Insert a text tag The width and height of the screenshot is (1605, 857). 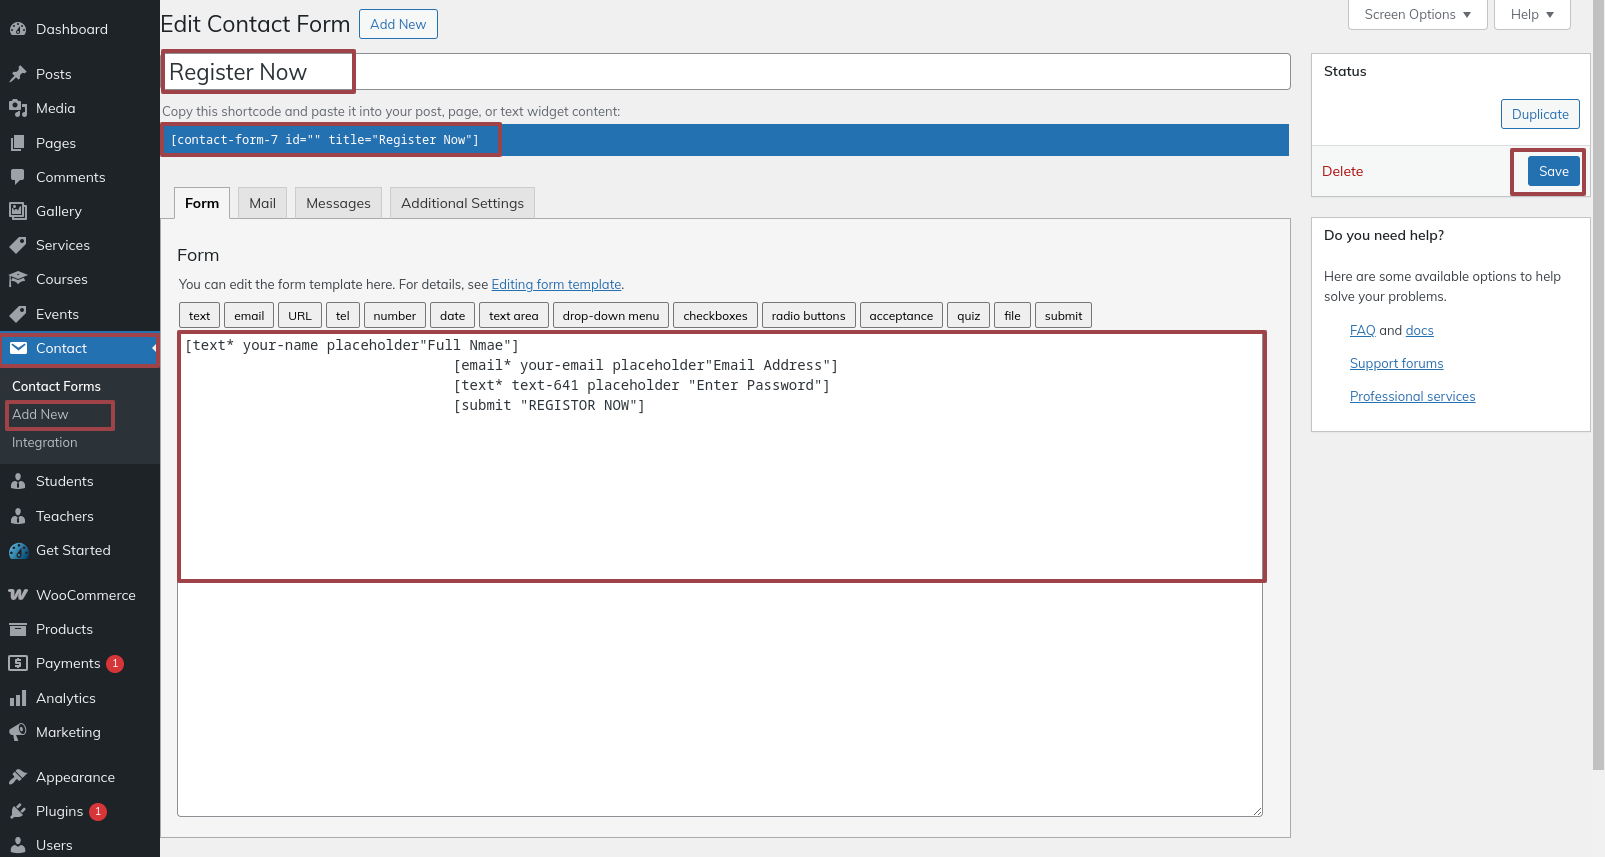click(x=199, y=315)
